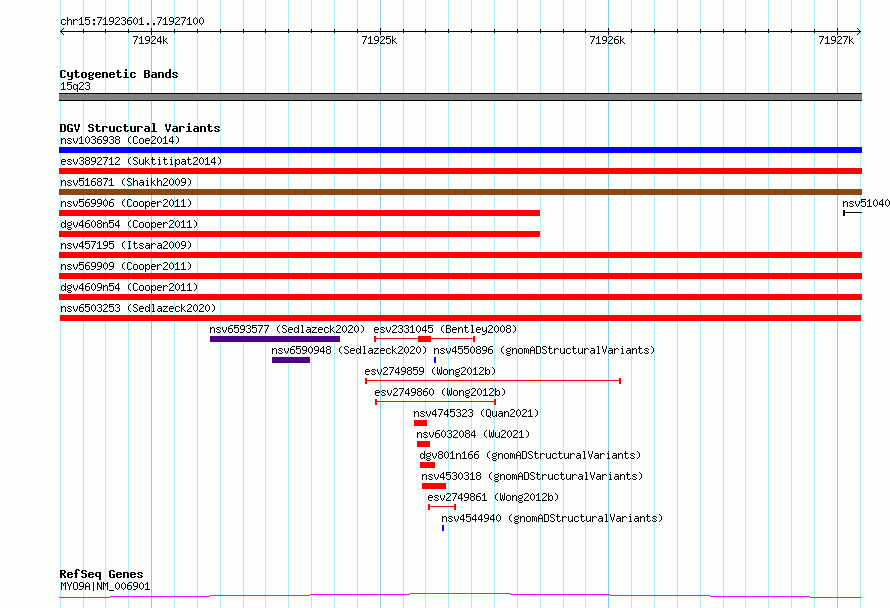Open nsv4745323 (Quan2021) variant label
Image resolution: width=890 pixels, height=608 pixels.
tap(476, 413)
